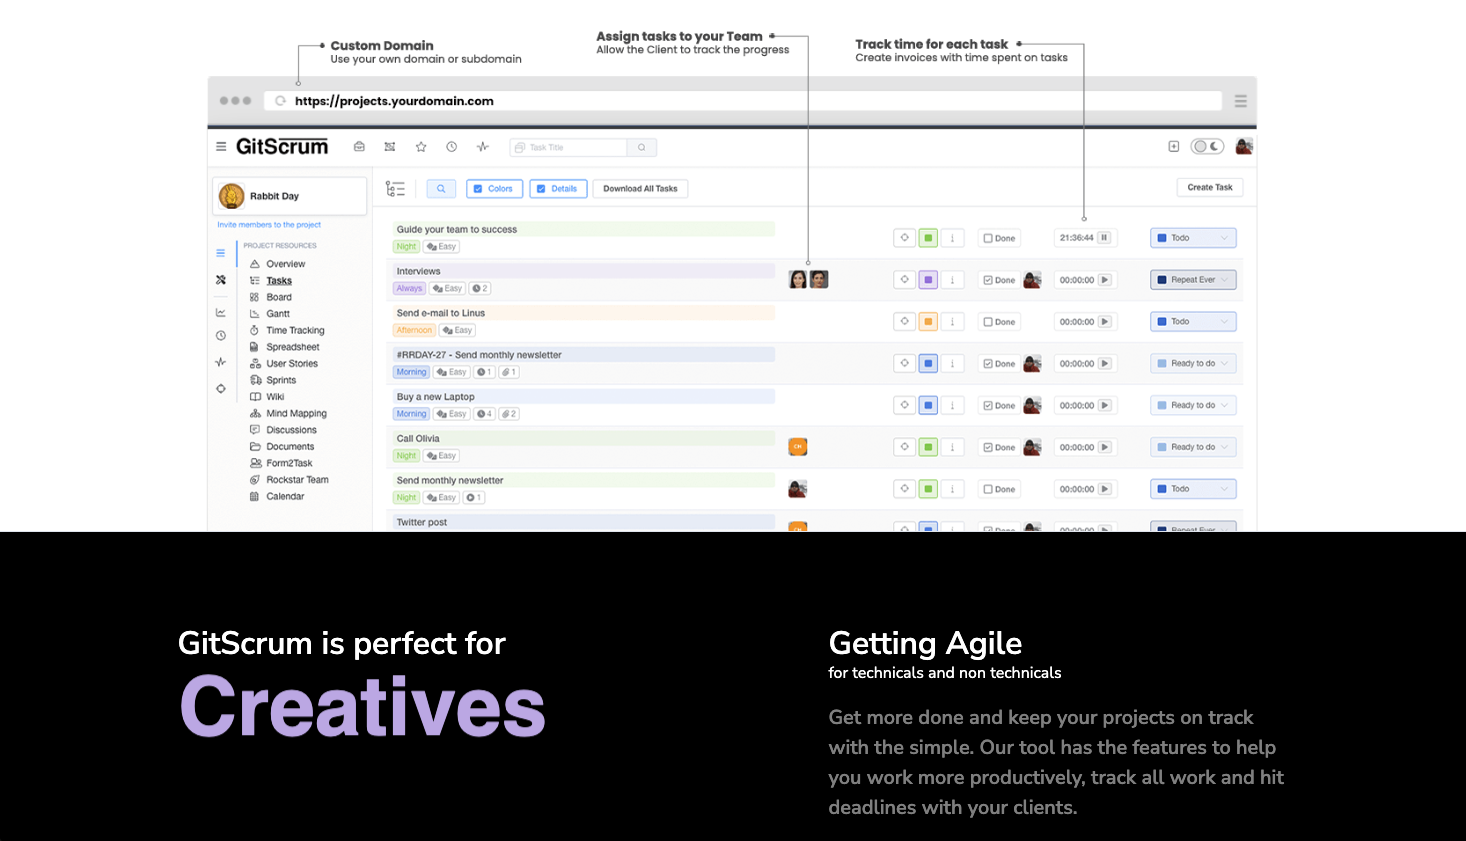
Task: Select the clock icon in the left rail
Action: (221, 335)
